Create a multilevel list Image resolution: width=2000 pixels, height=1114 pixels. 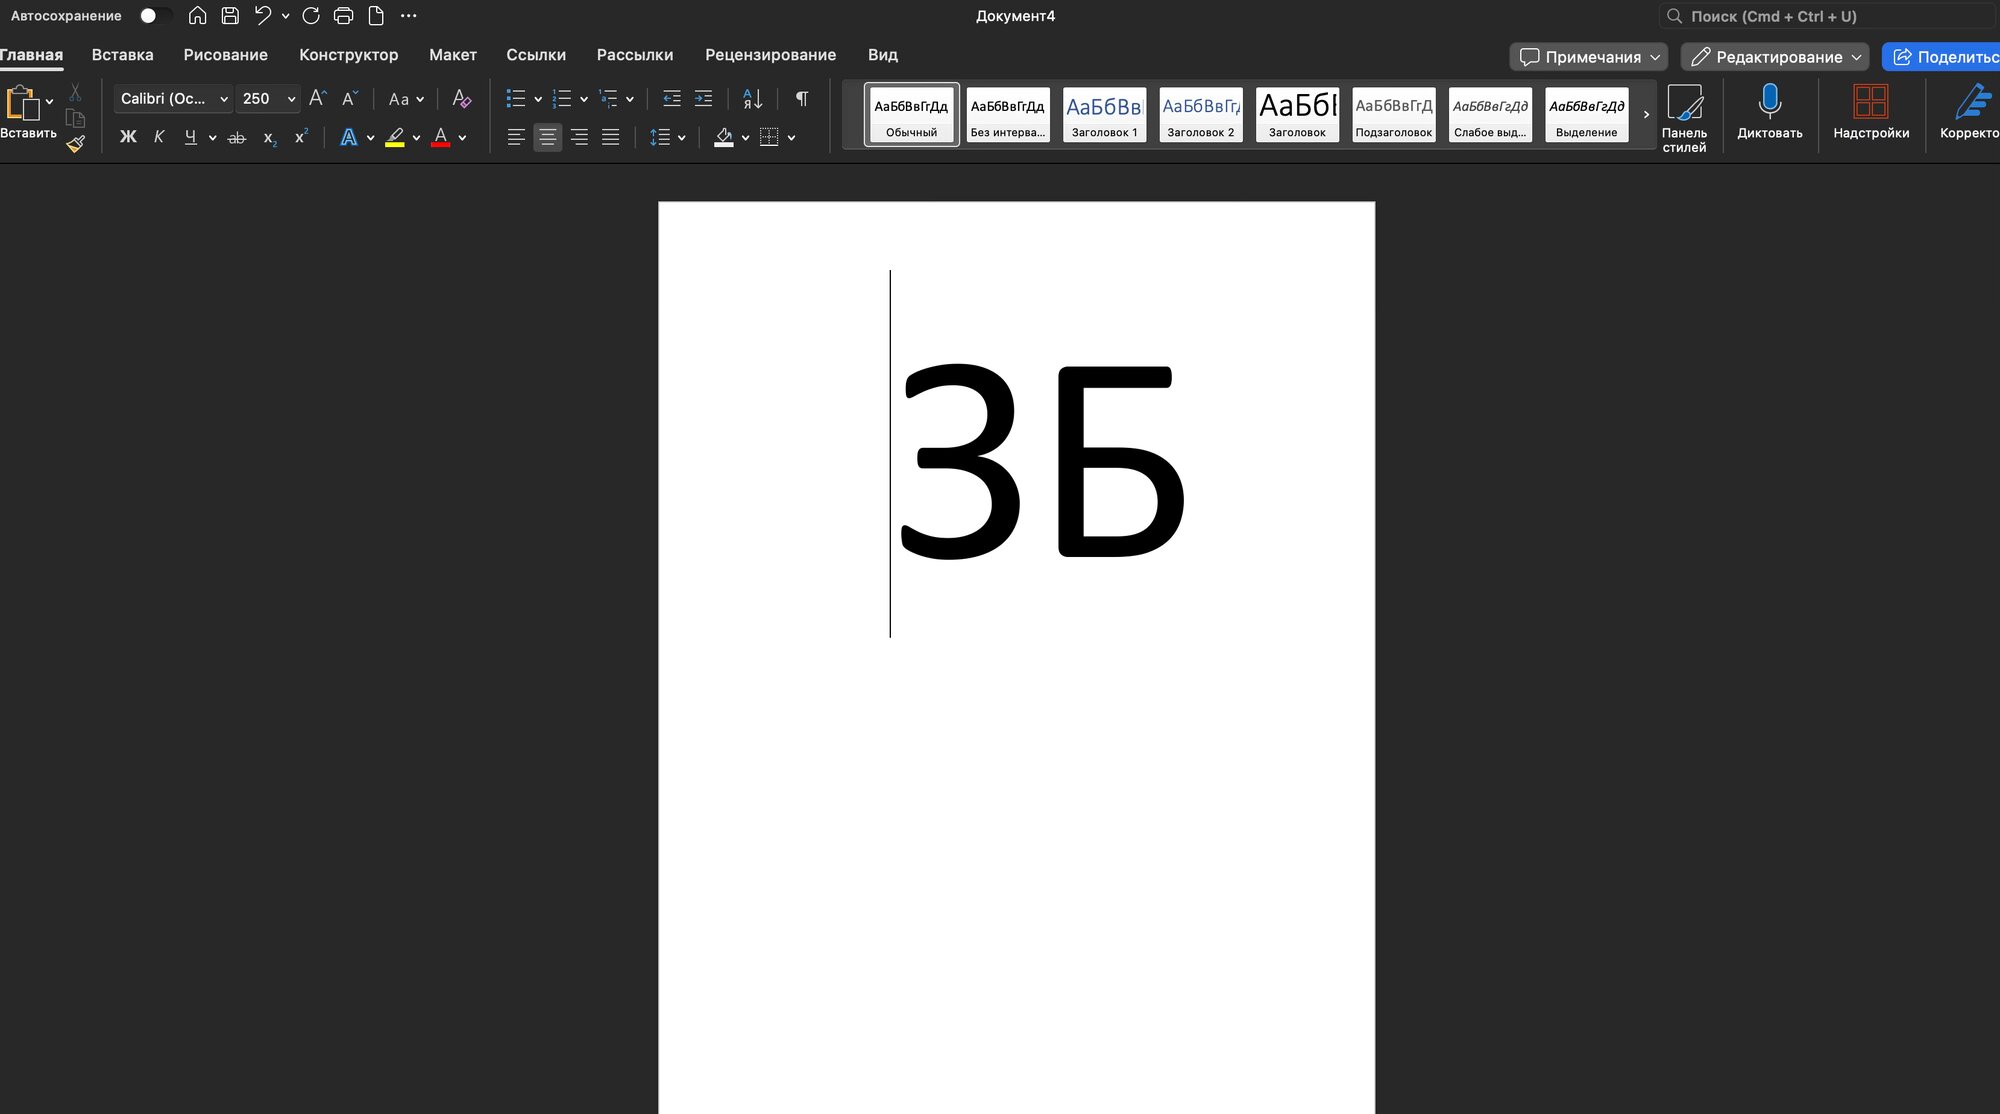pyautogui.click(x=608, y=98)
